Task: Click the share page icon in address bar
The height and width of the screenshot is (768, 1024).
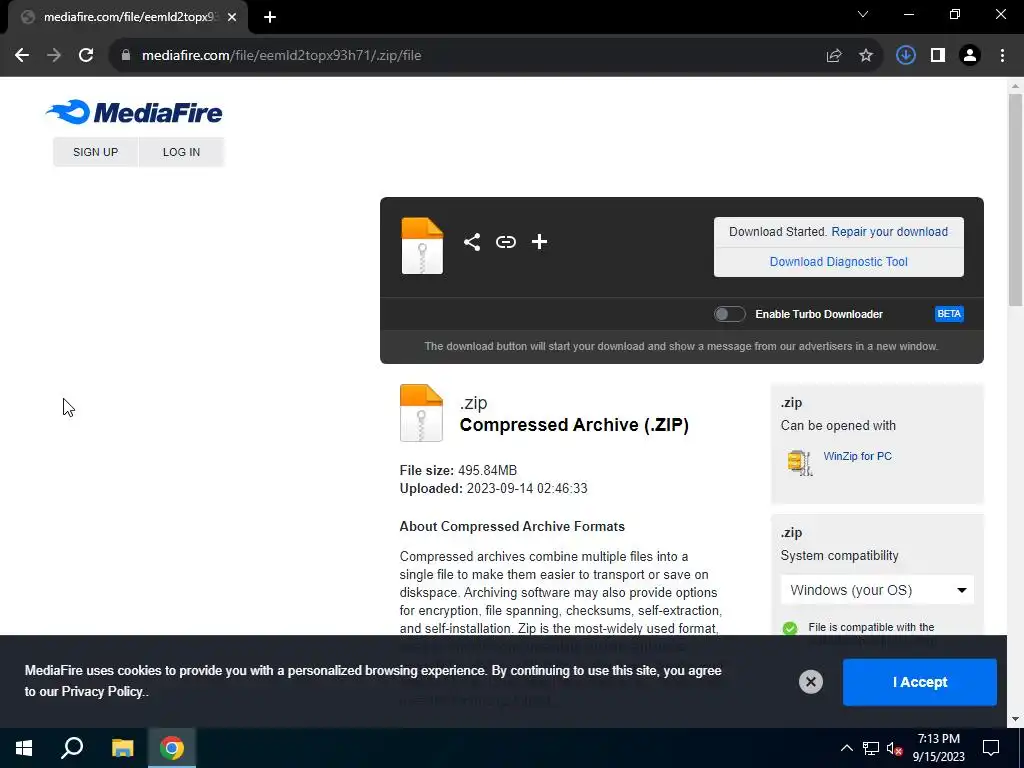Action: (x=834, y=56)
